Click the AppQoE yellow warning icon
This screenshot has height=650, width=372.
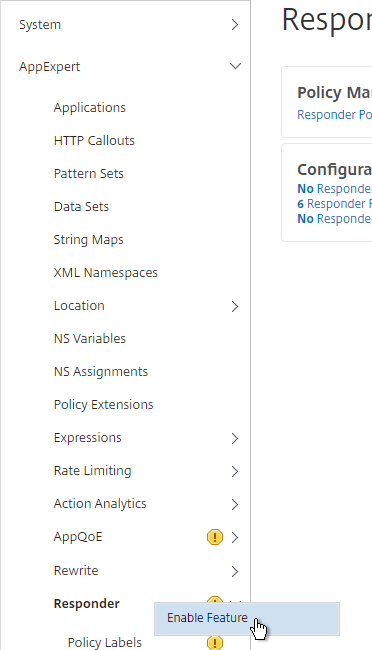point(215,537)
